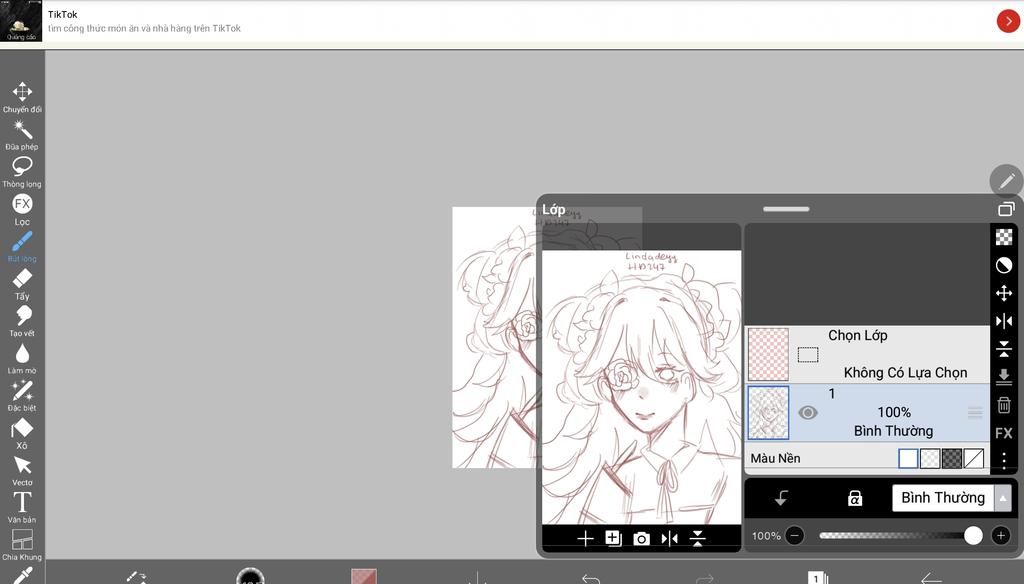Choose the Eraser (Tẩy) tool
Image resolution: width=1024 pixels, height=584 pixels.
[22, 279]
